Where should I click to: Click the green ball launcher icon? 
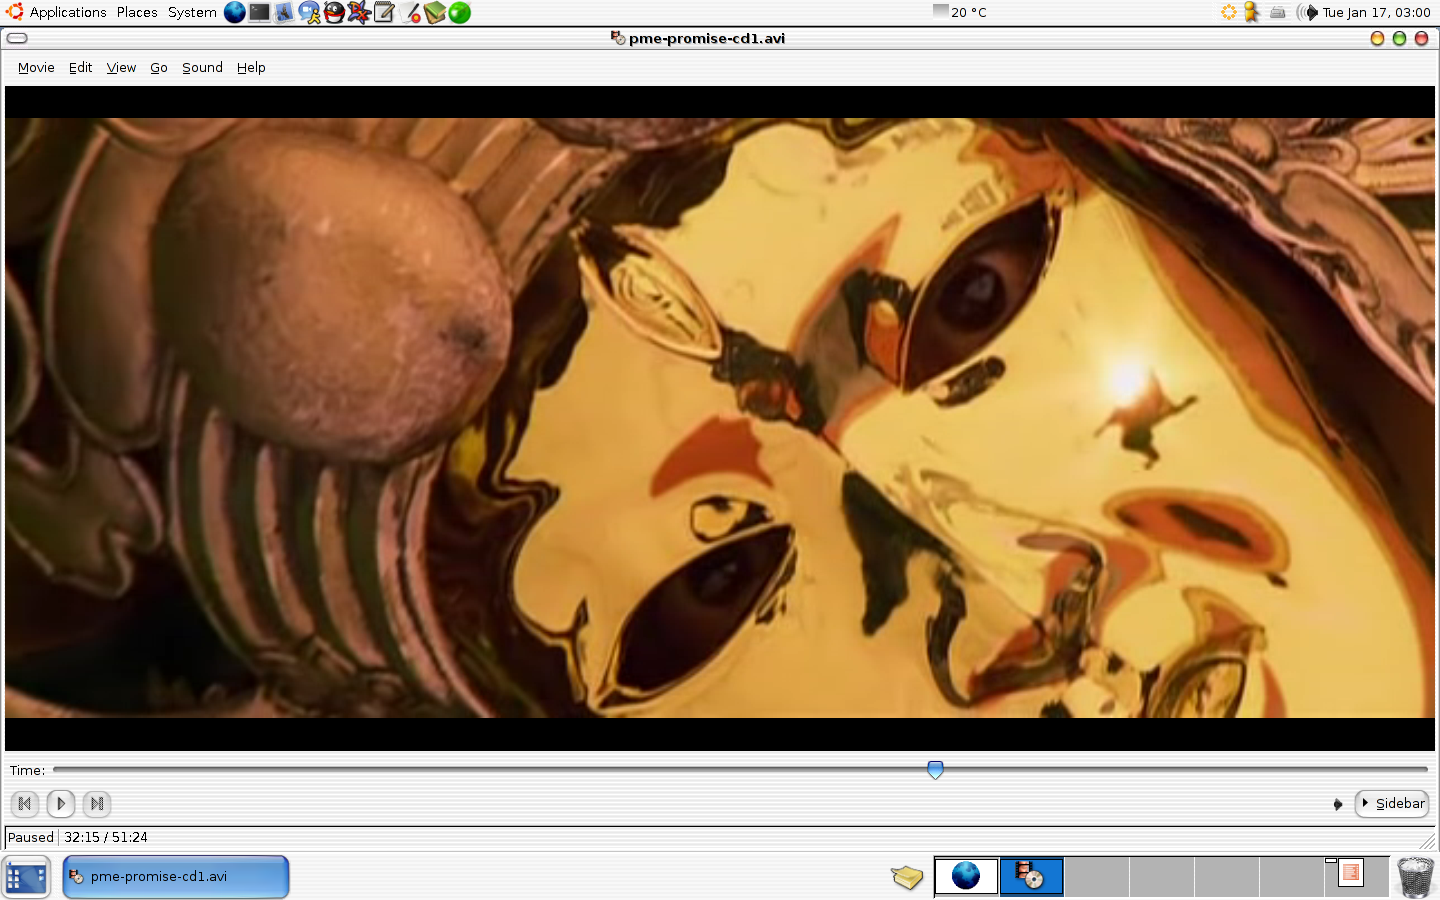(x=460, y=12)
